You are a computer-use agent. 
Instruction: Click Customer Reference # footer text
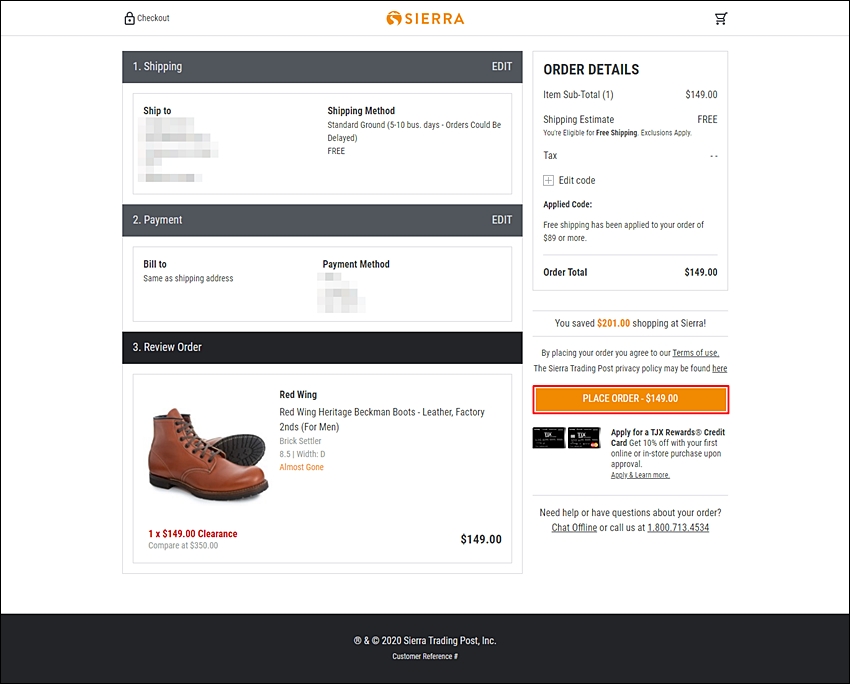click(x=425, y=656)
